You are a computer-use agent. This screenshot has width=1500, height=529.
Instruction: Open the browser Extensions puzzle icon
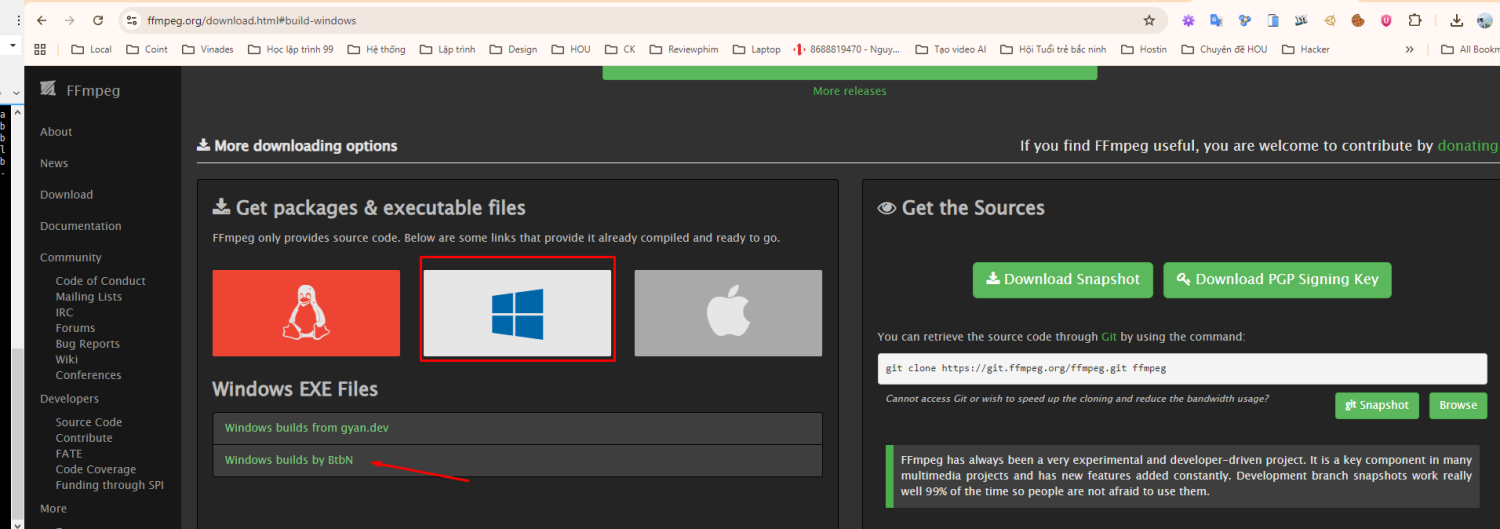pos(1414,20)
